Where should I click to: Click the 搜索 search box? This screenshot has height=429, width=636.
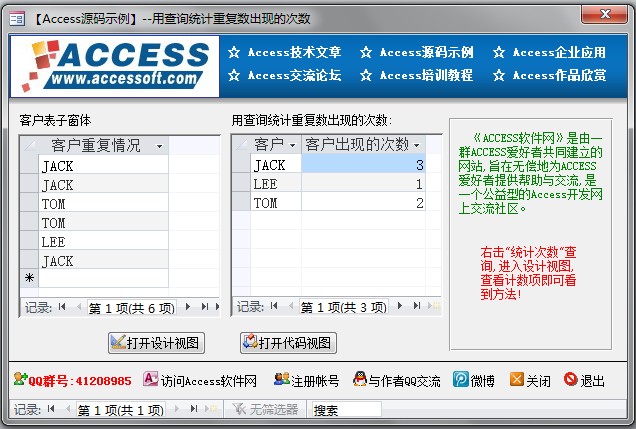tap(346, 410)
